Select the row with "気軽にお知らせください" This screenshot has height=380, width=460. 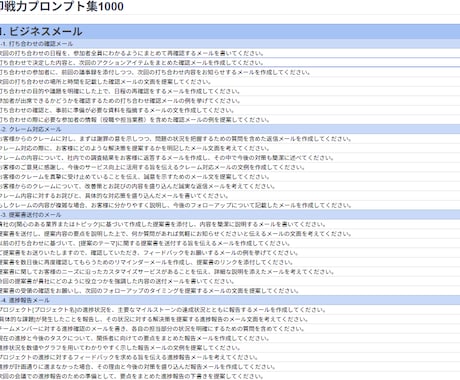[x=230, y=234]
